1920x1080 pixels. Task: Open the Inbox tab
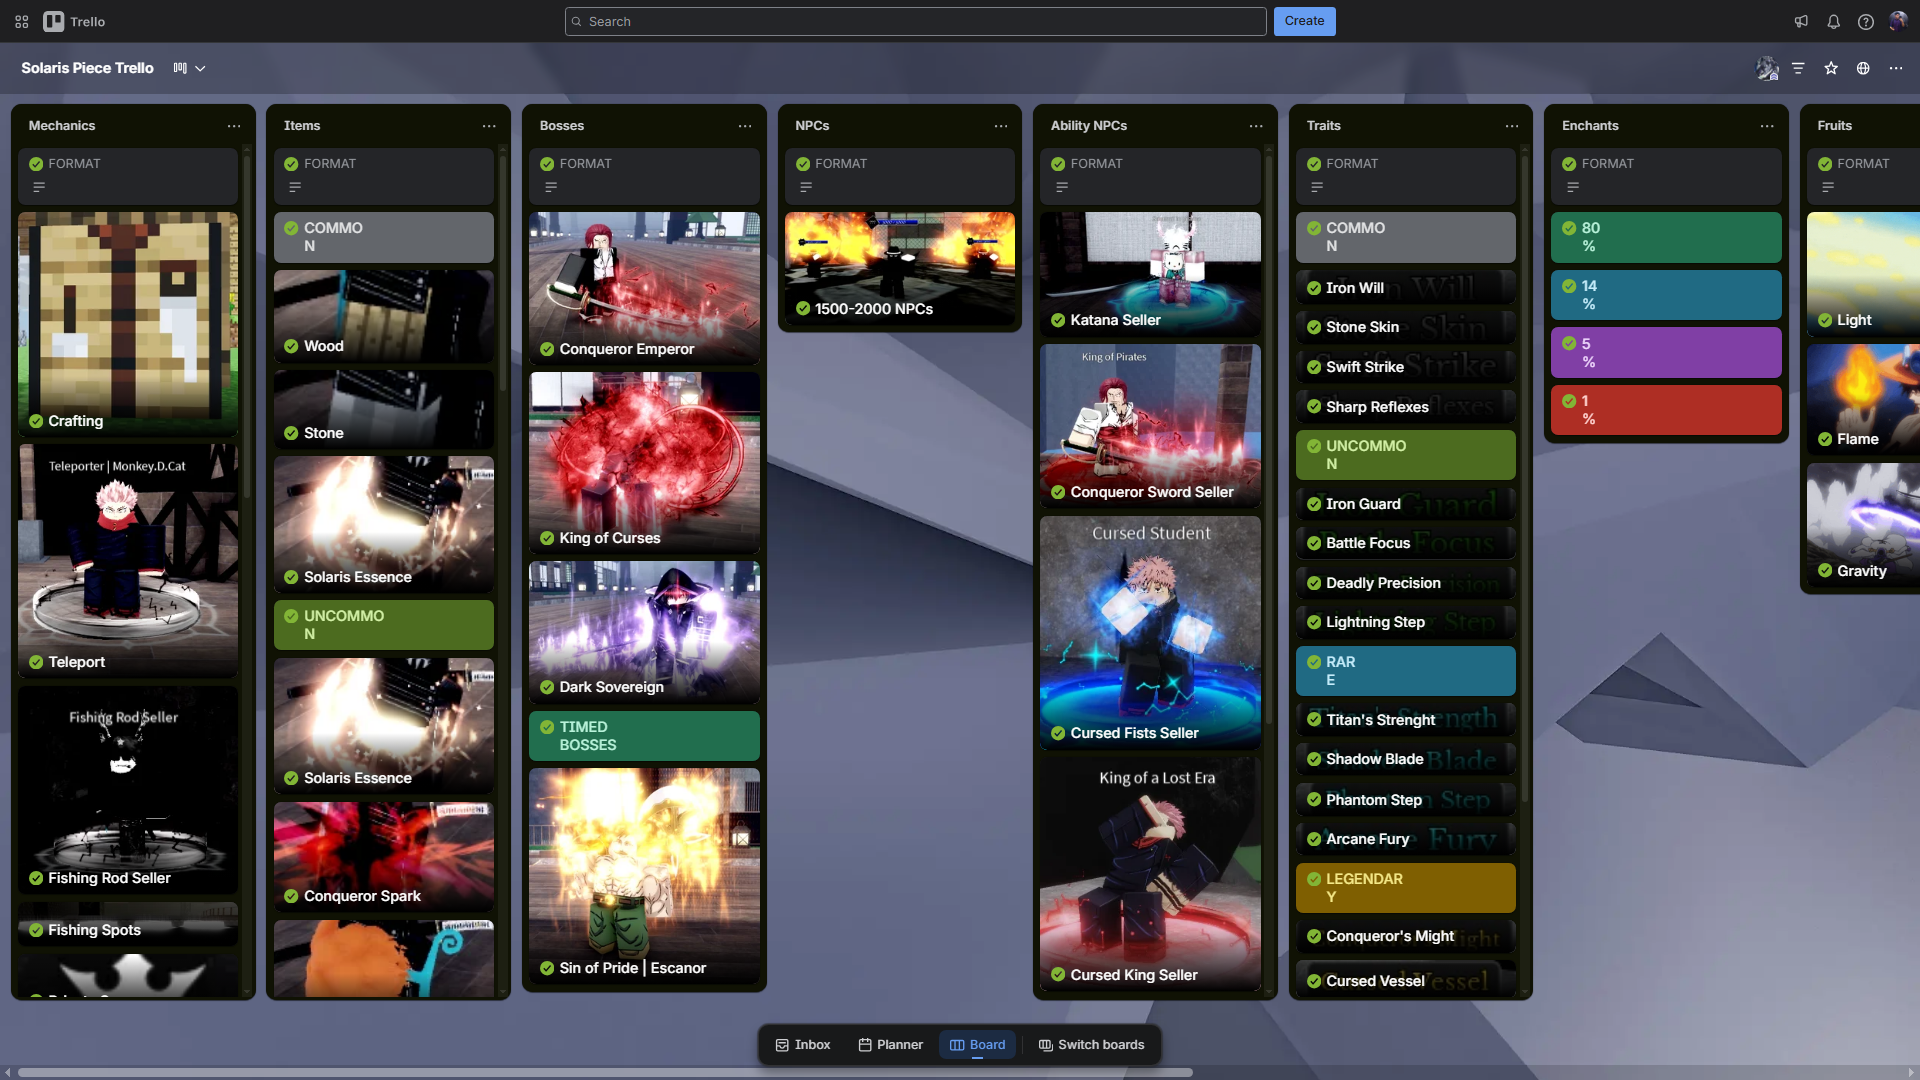[x=803, y=1045]
